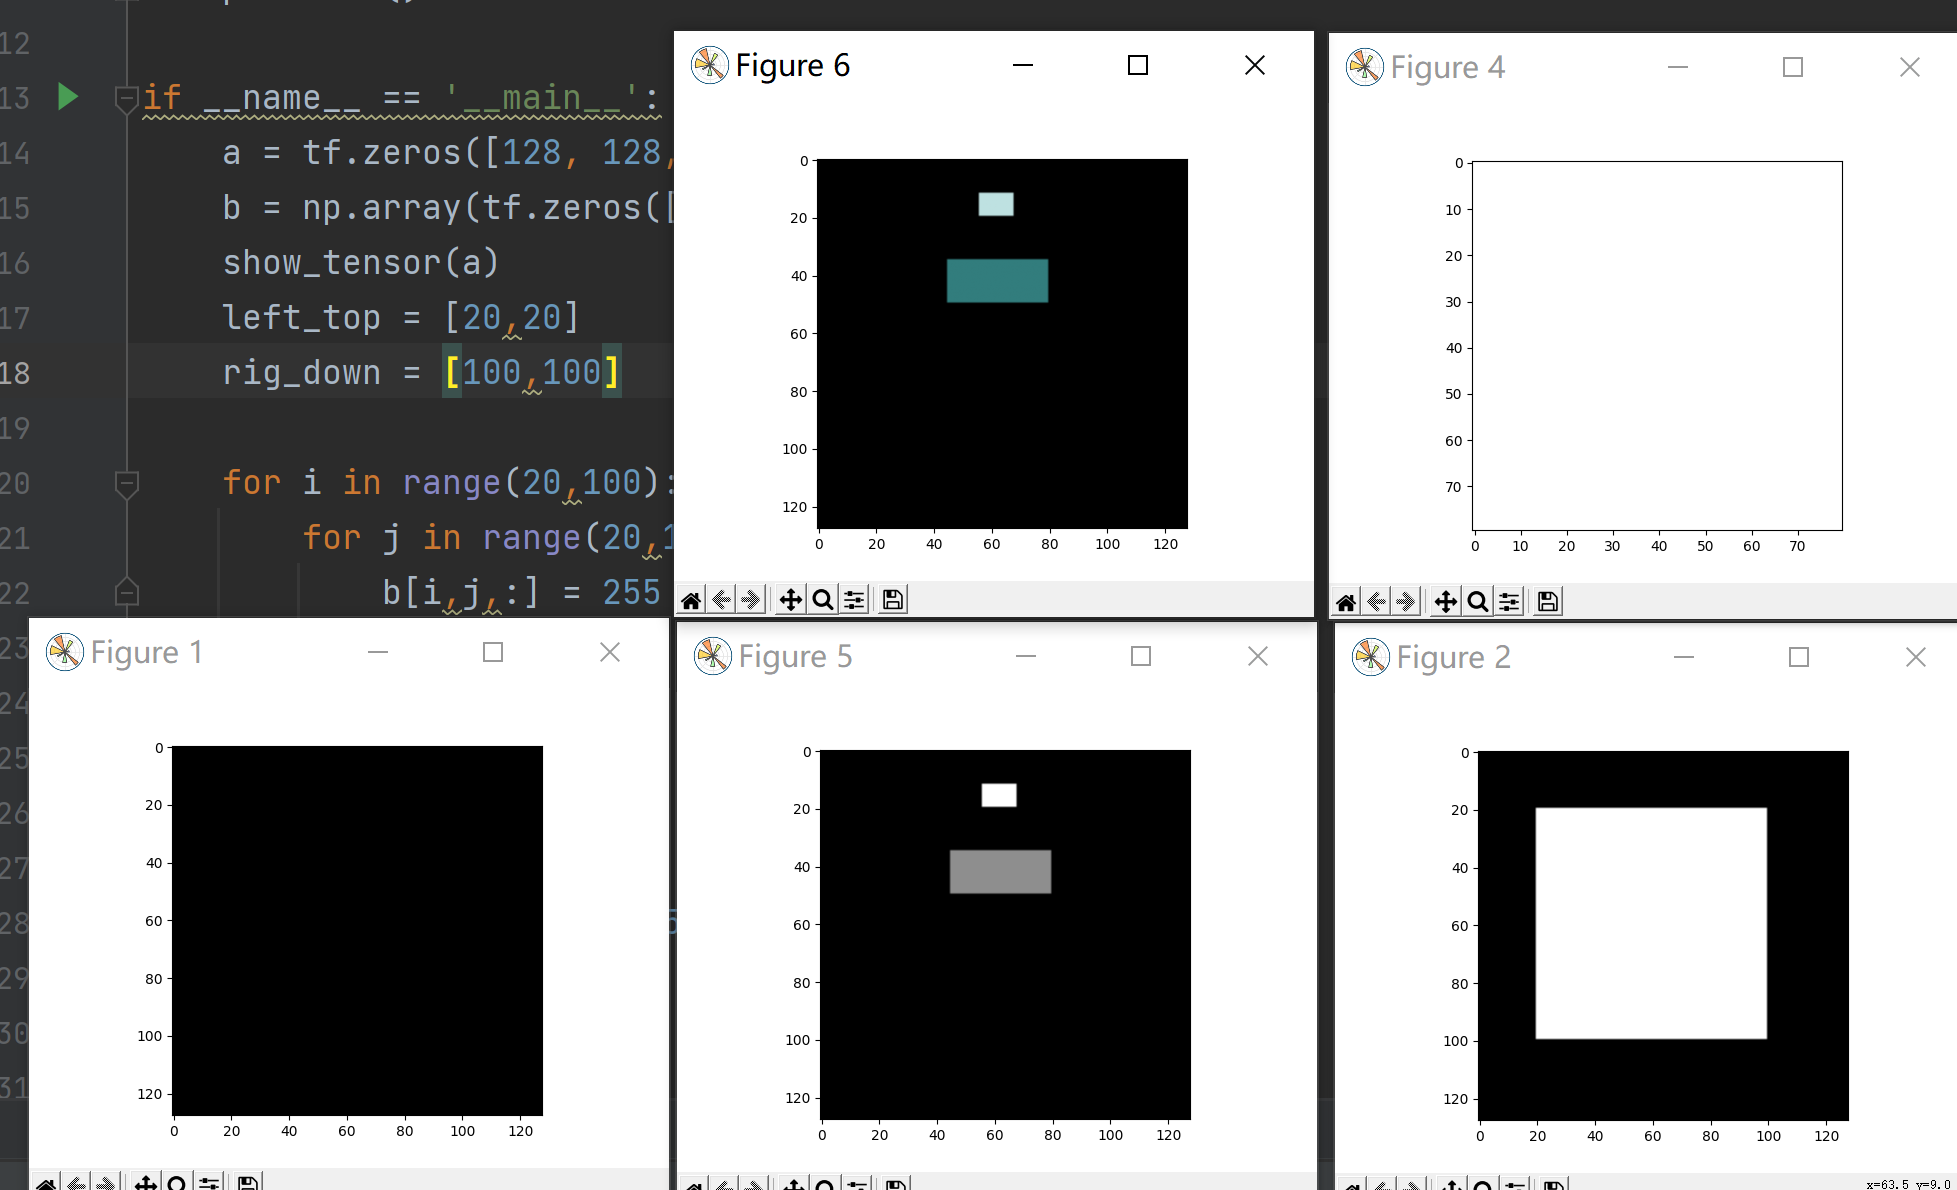1957x1190 pixels.
Task: Close the Figure 1 window
Action: [x=610, y=652]
